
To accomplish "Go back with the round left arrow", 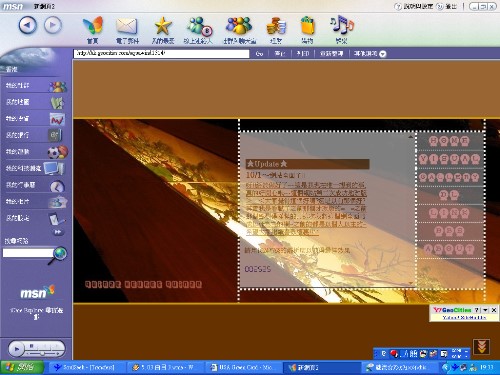I will 27,25.
